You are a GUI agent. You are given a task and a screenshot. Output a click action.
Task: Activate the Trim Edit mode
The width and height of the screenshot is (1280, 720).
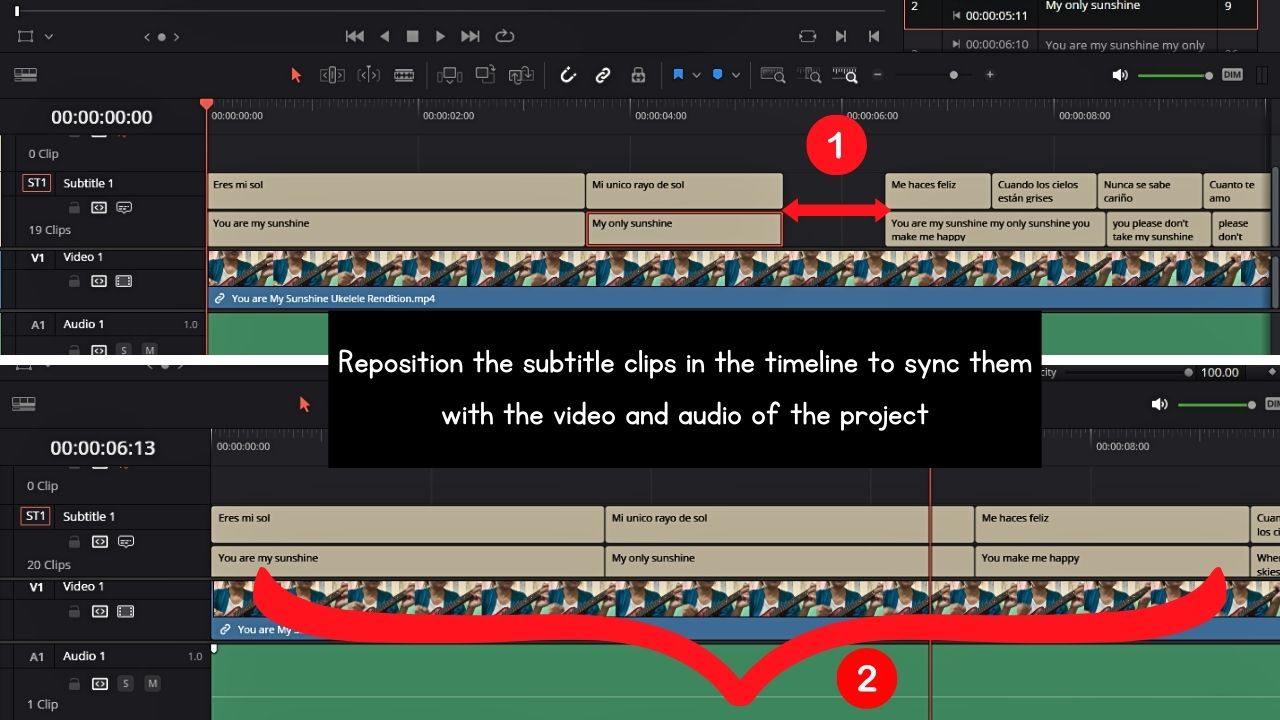tap(333, 75)
